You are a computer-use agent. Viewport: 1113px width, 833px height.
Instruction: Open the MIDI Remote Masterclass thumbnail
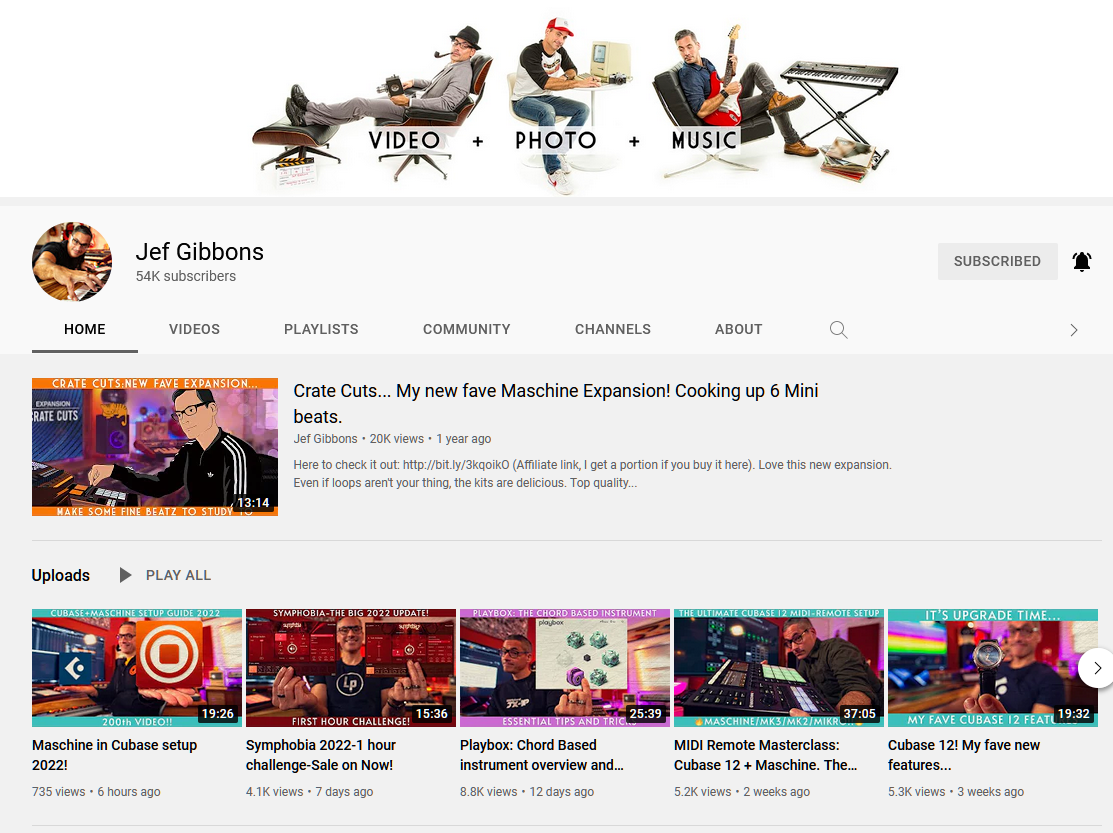point(779,668)
